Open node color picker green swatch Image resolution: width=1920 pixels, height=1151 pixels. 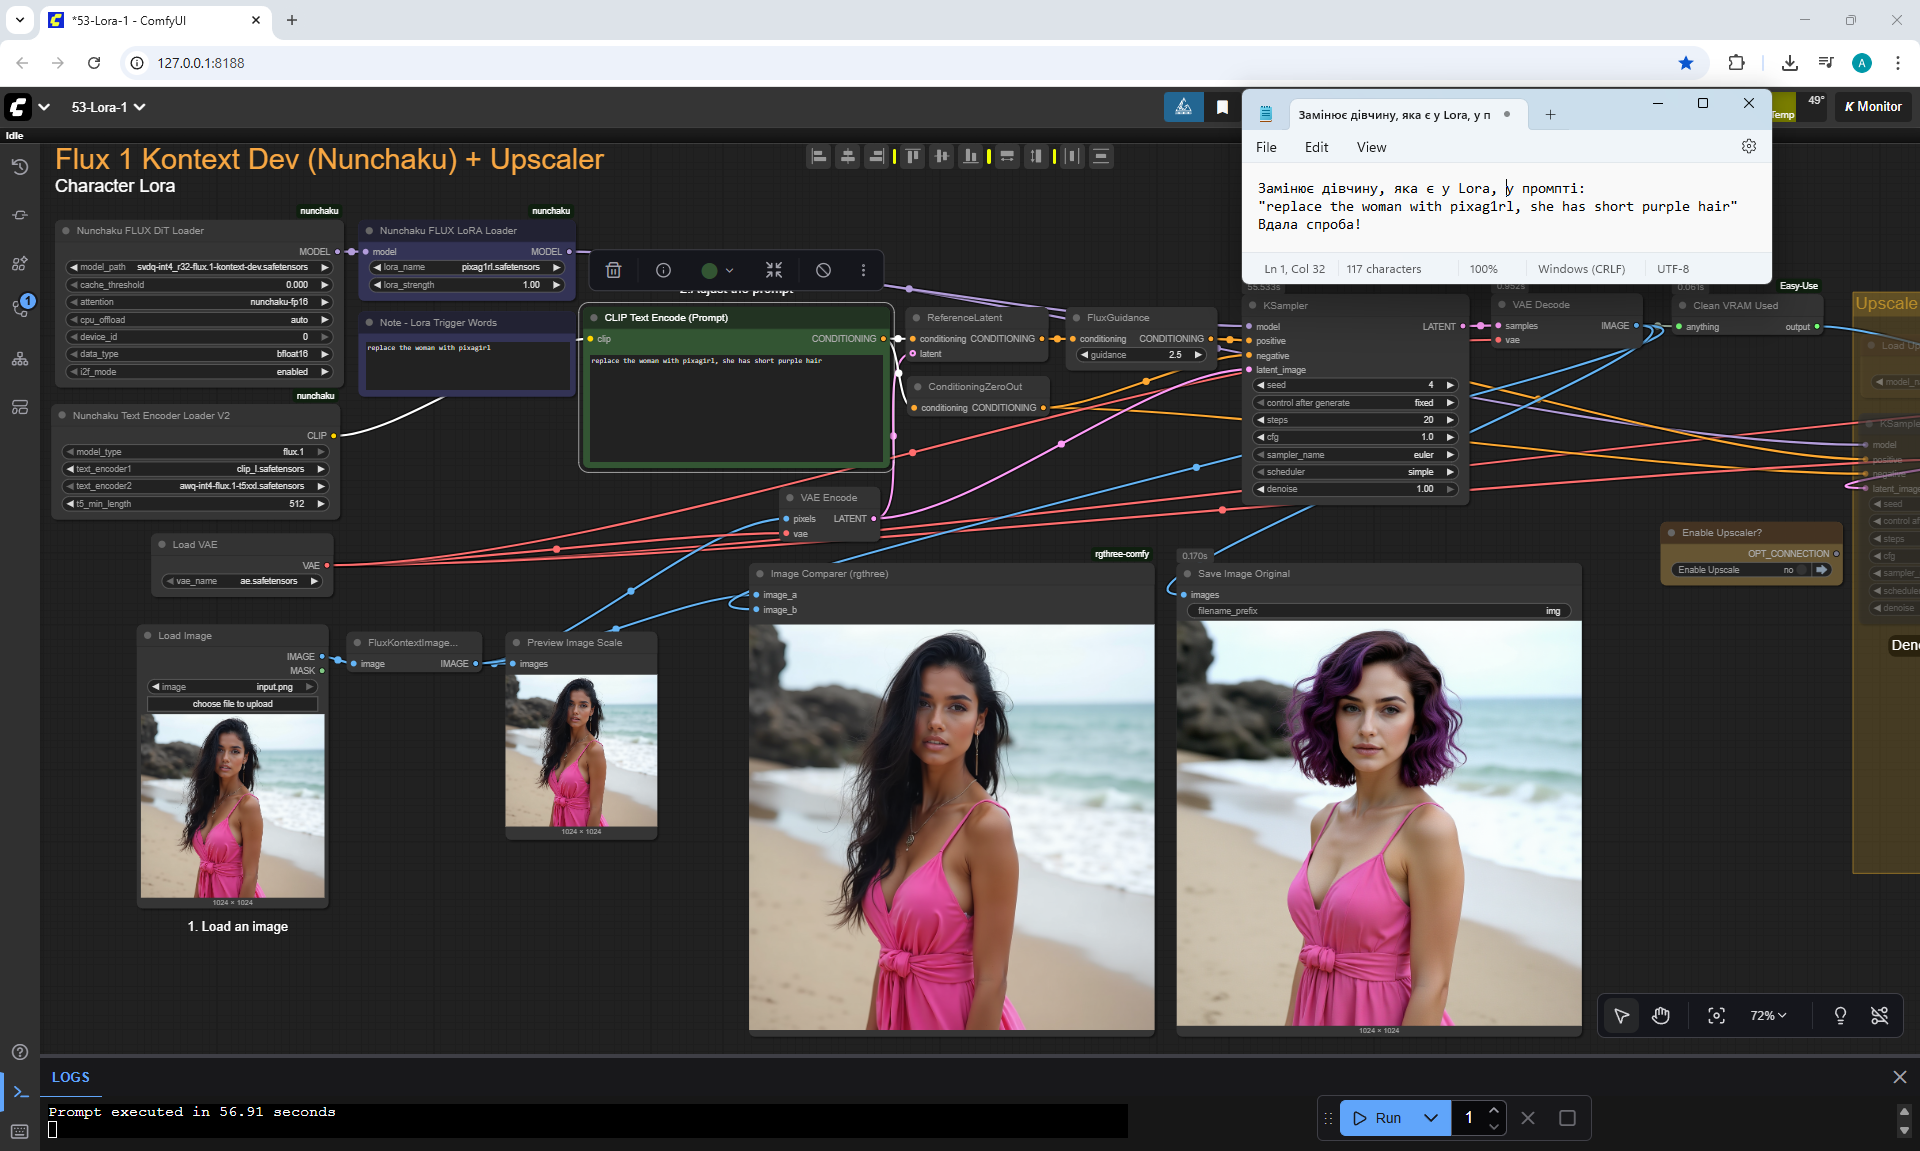710,270
